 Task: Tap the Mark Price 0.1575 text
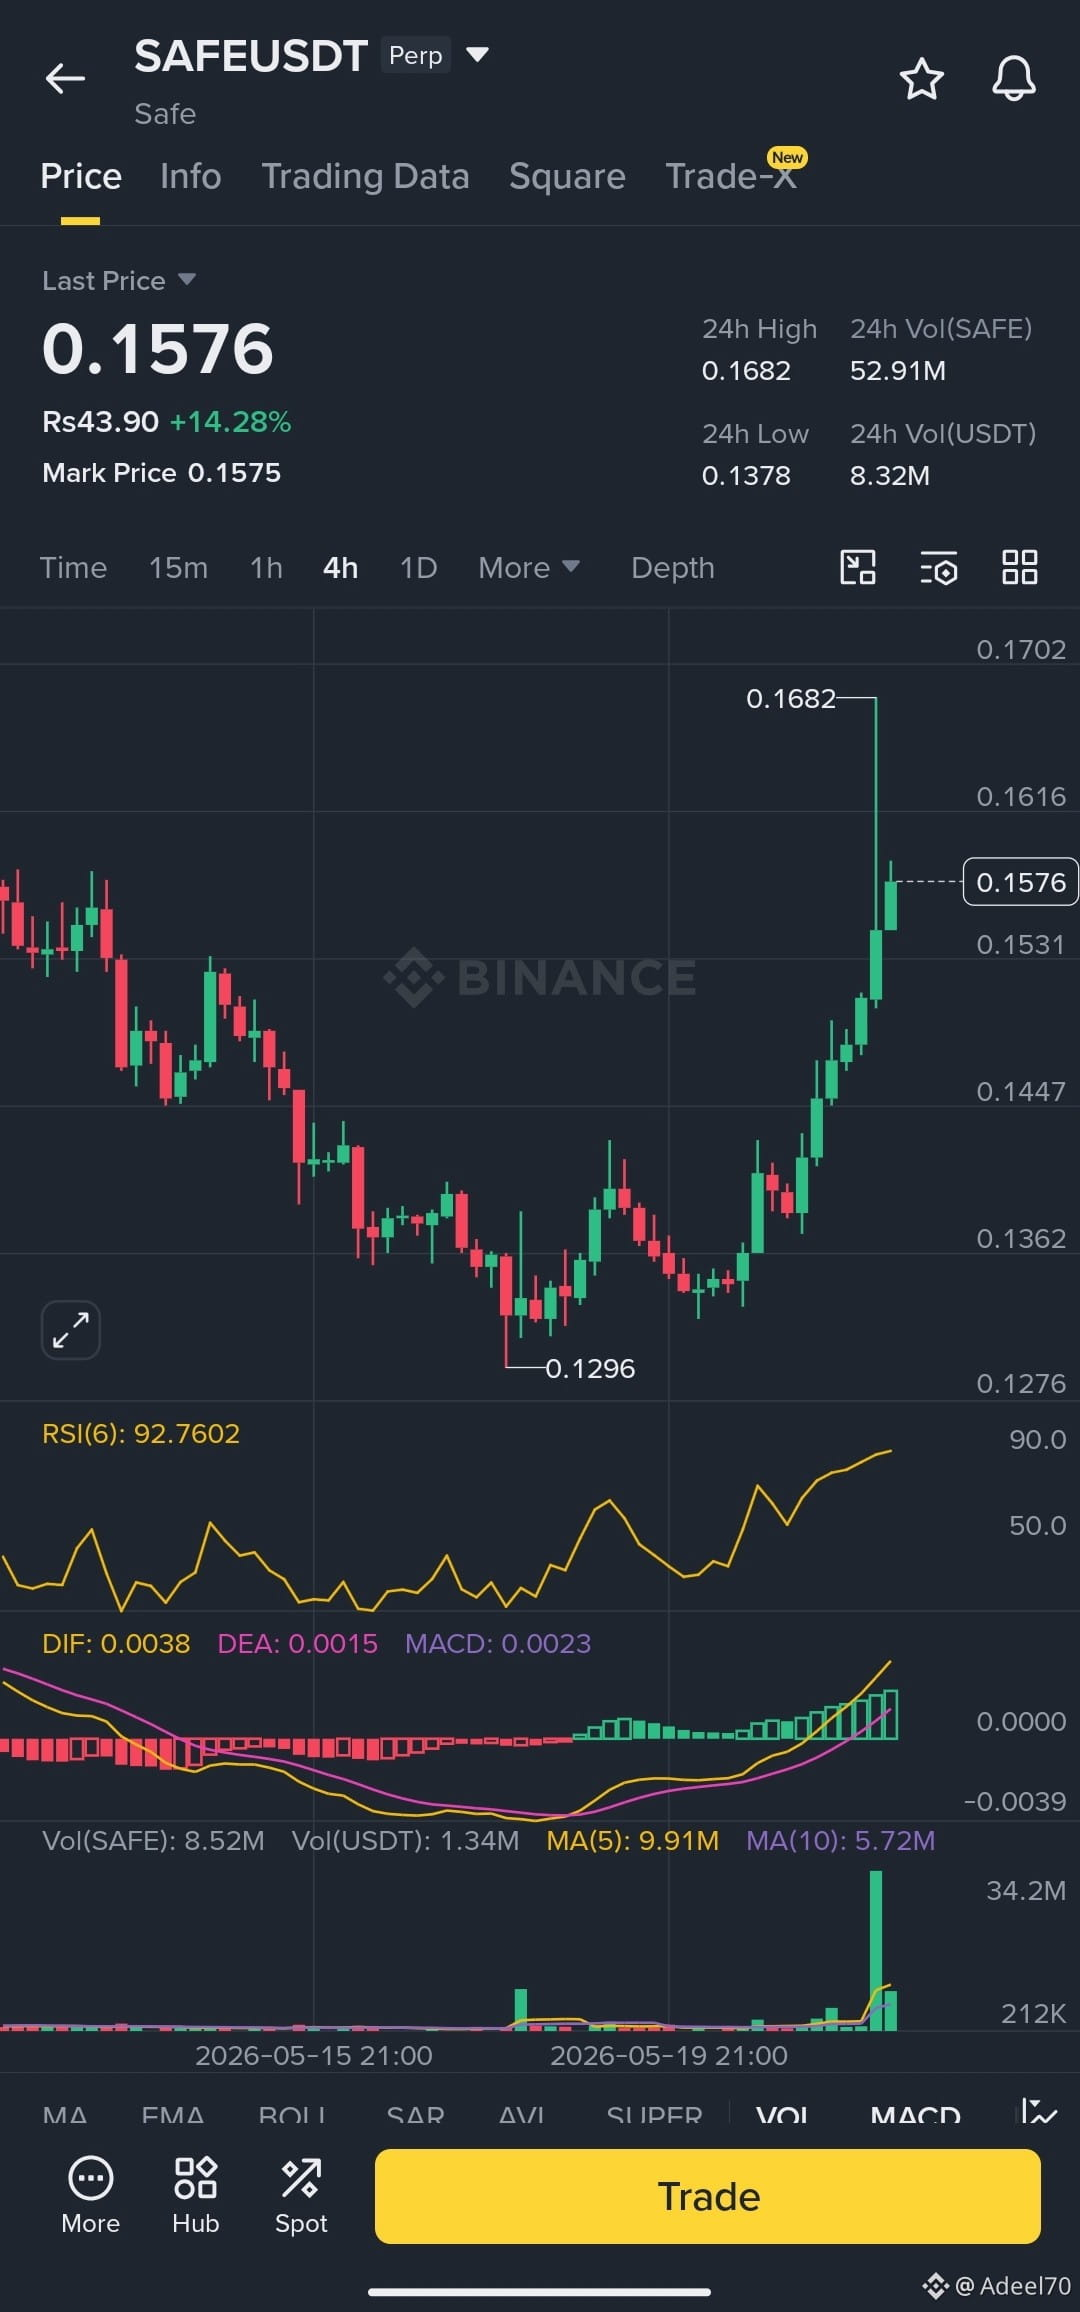tap(162, 473)
